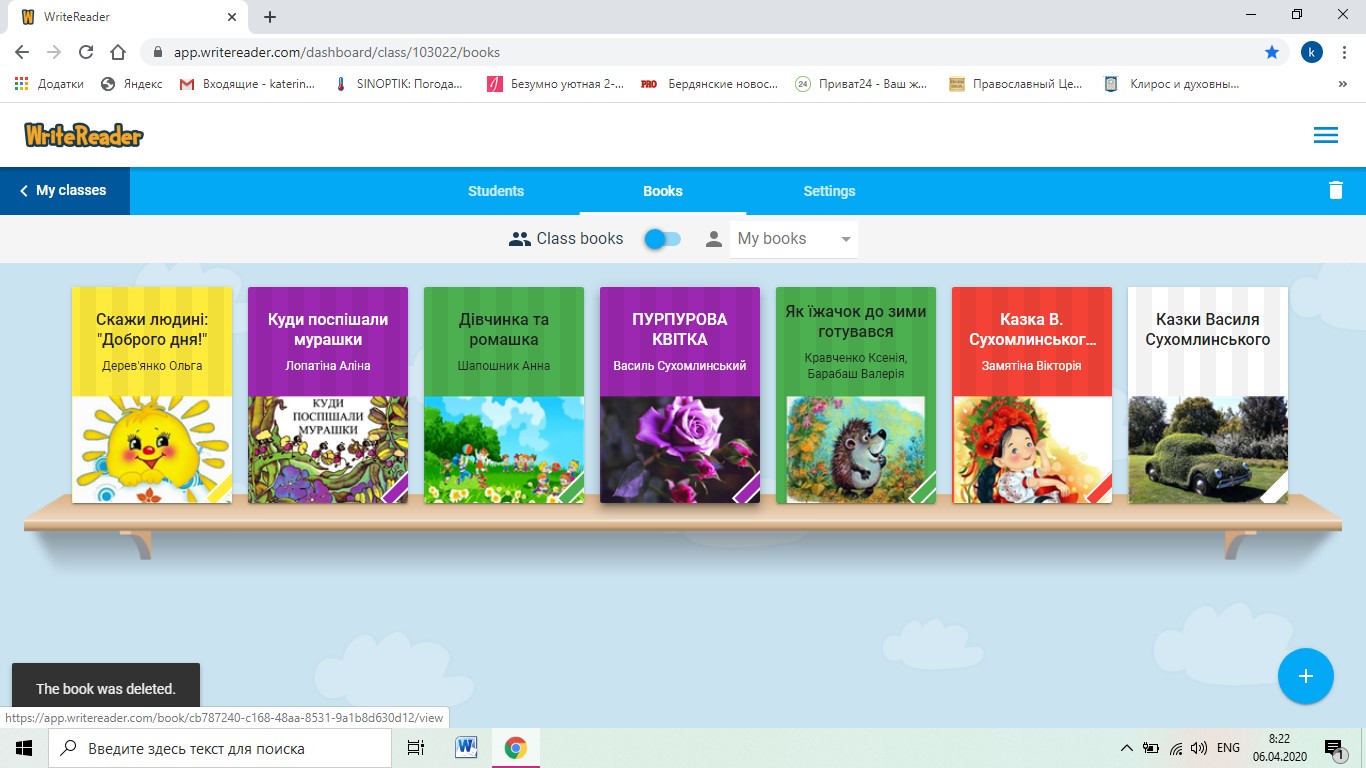Open the Chrome profile avatar icon

coord(1312,52)
